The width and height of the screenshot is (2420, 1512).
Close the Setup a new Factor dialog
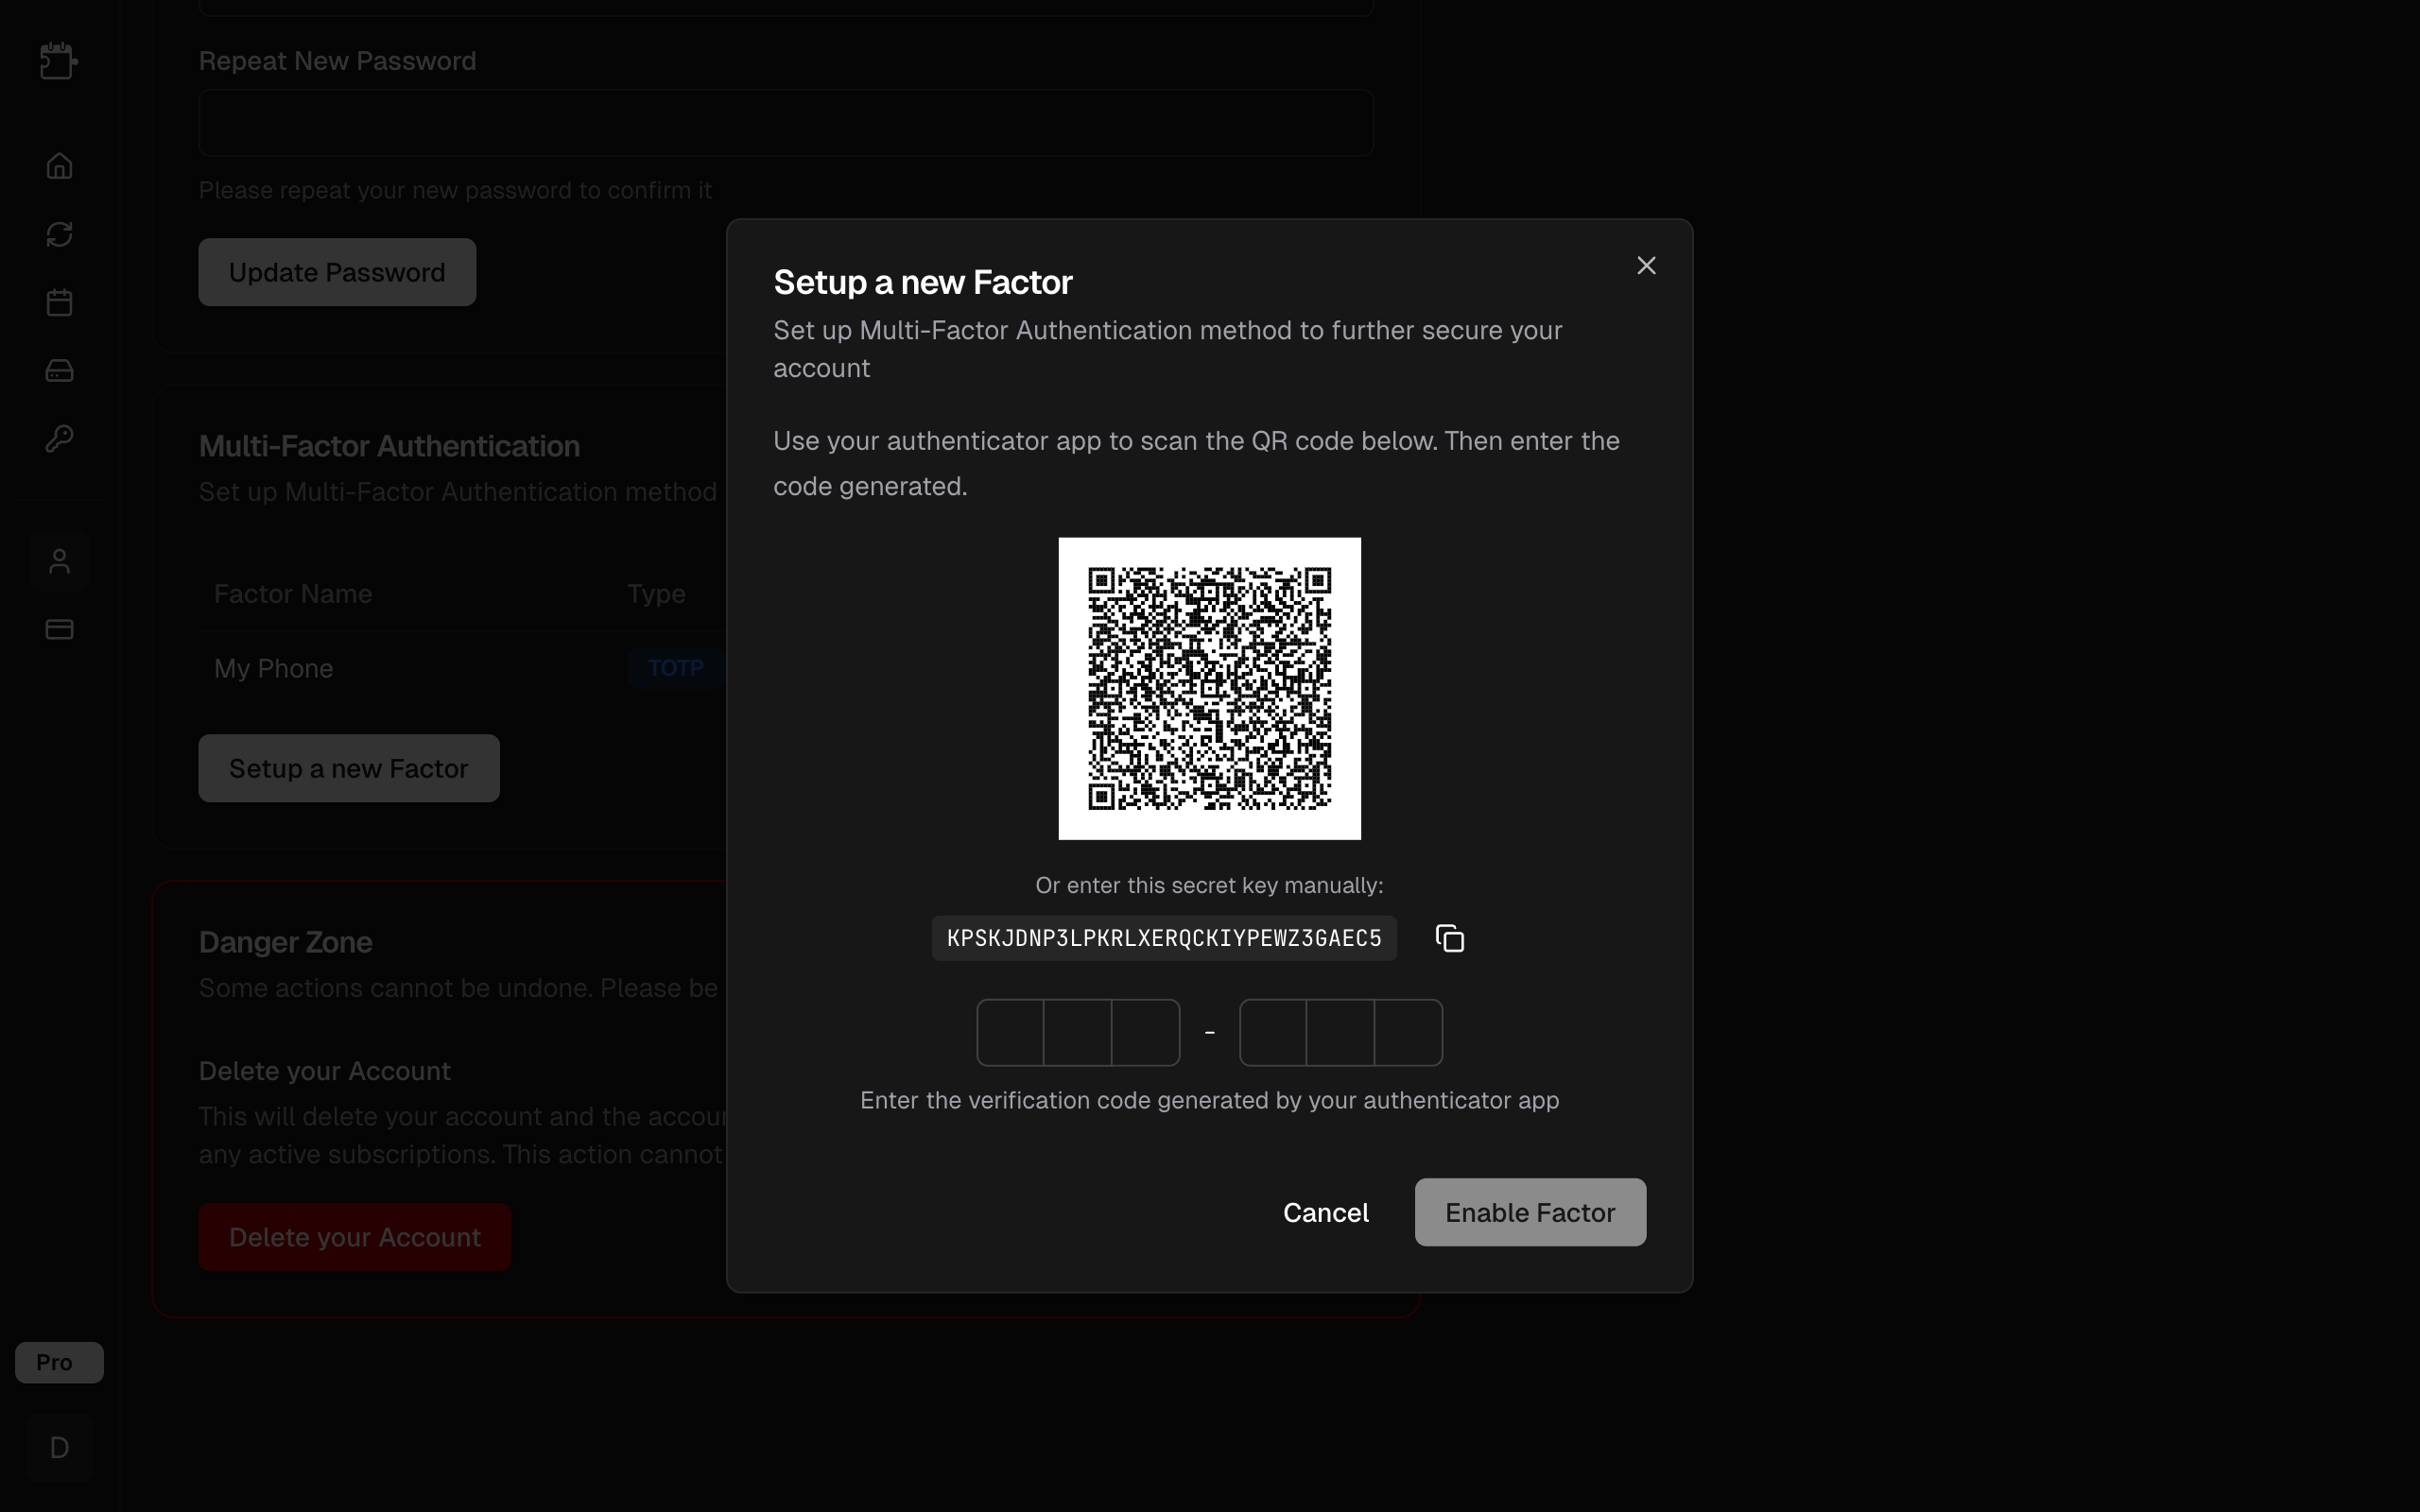[x=1646, y=265]
